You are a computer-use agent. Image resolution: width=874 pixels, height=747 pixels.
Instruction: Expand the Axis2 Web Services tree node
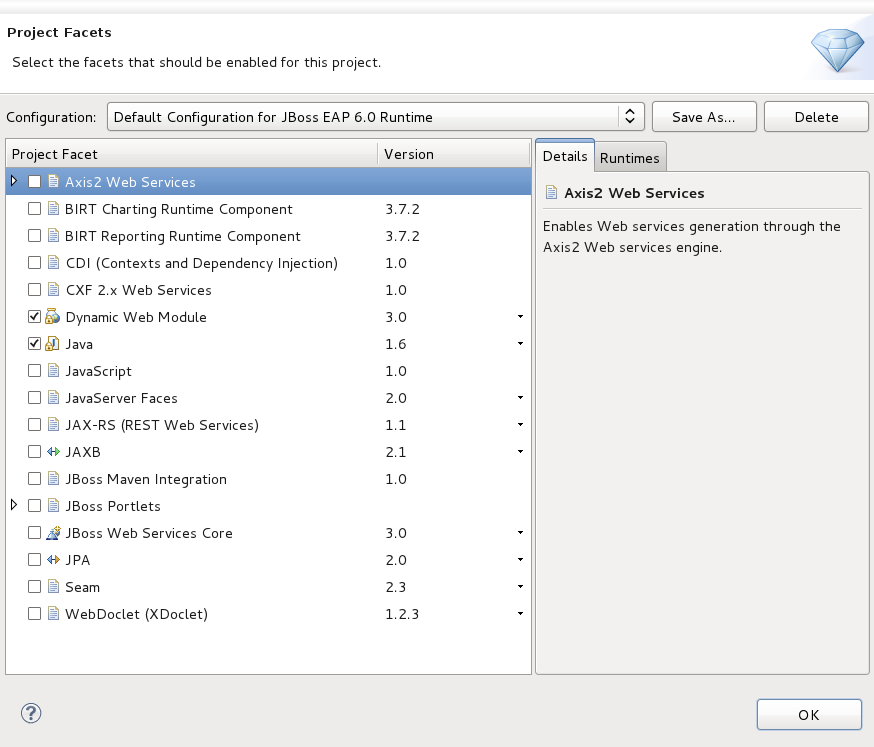pos(14,181)
